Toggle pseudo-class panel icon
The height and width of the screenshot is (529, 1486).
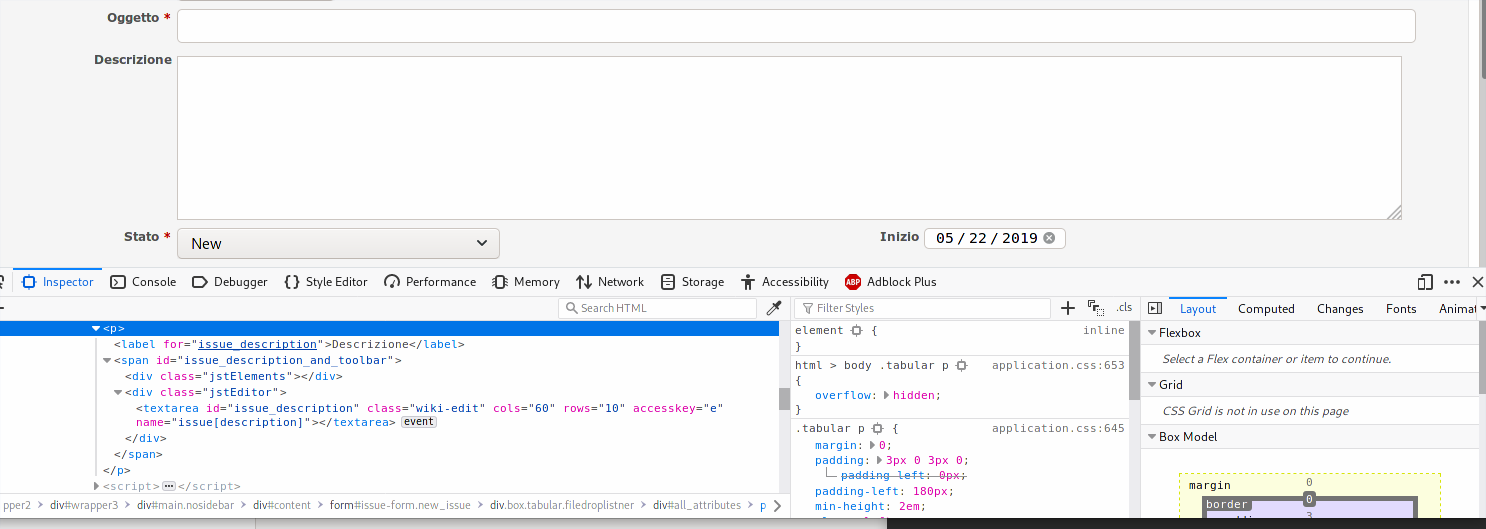click(1096, 308)
